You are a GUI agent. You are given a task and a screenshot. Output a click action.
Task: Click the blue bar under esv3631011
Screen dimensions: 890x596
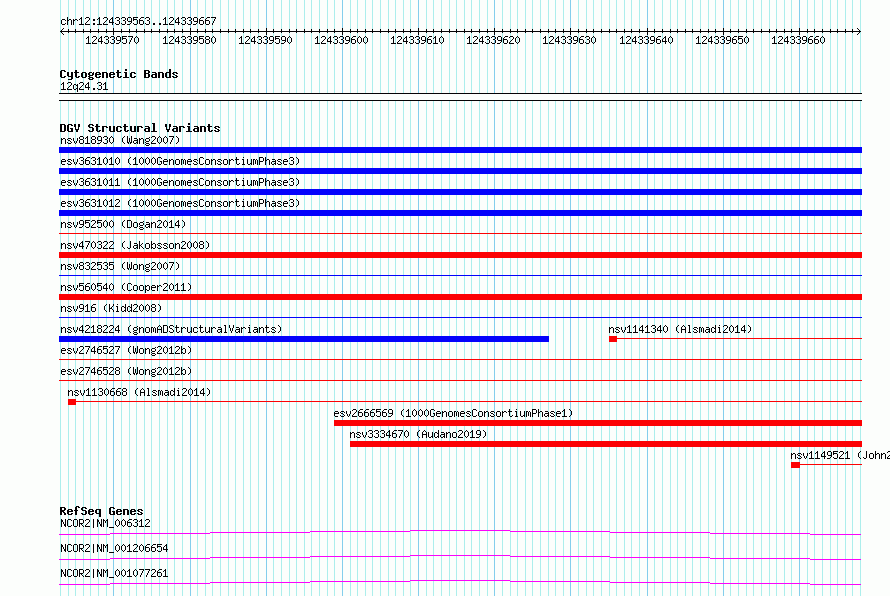(x=460, y=192)
